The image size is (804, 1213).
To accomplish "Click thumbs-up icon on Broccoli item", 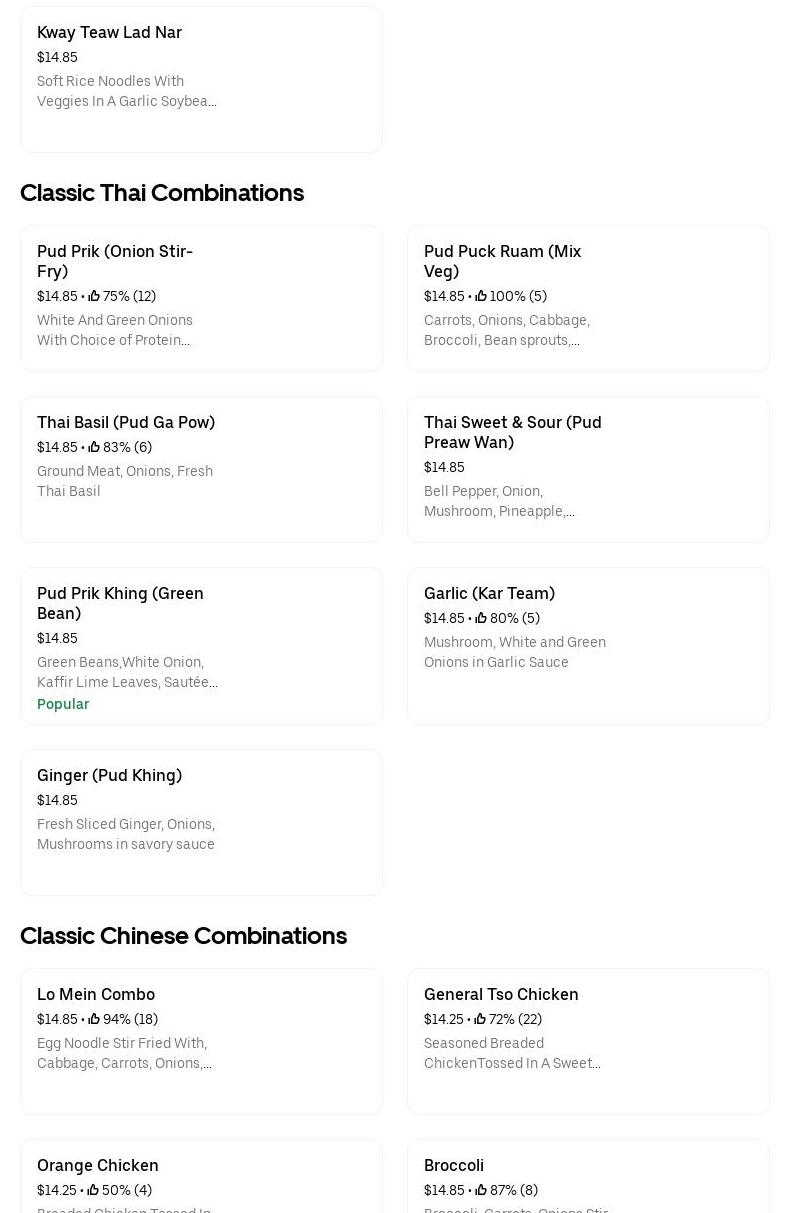I will click(481, 1190).
